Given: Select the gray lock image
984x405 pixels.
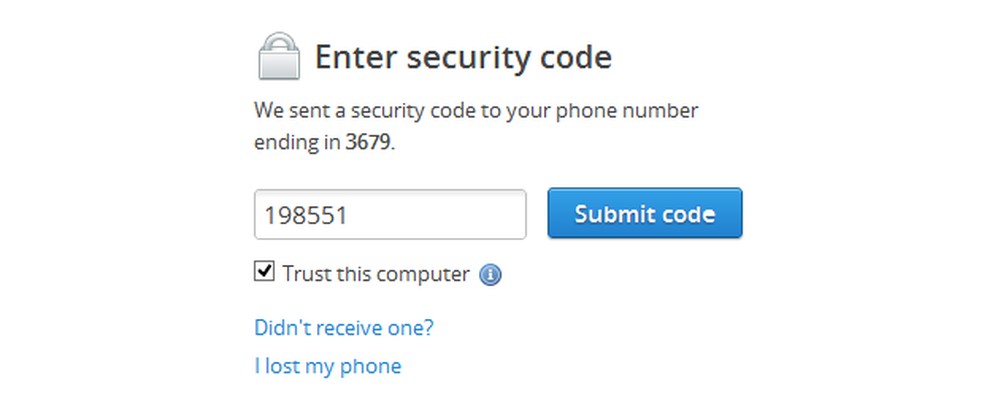Looking at the screenshot, I should pos(279,56).
